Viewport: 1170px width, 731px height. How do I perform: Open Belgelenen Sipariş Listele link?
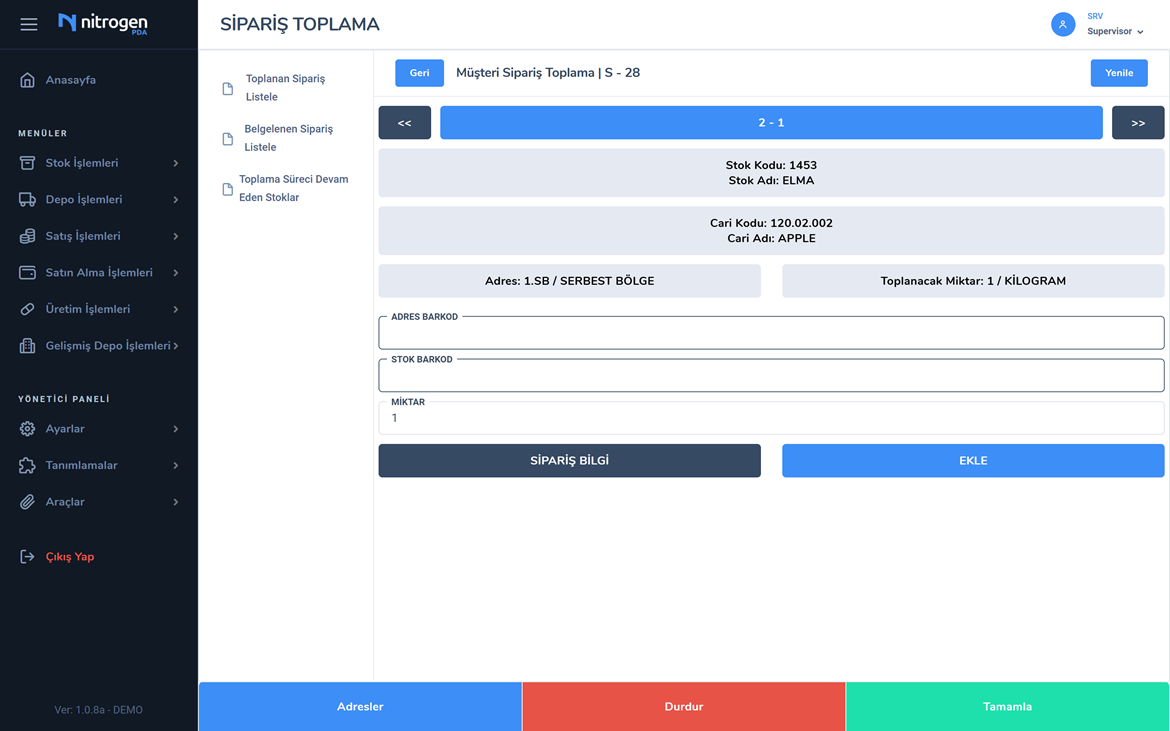pyautogui.click(x=288, y=138)
